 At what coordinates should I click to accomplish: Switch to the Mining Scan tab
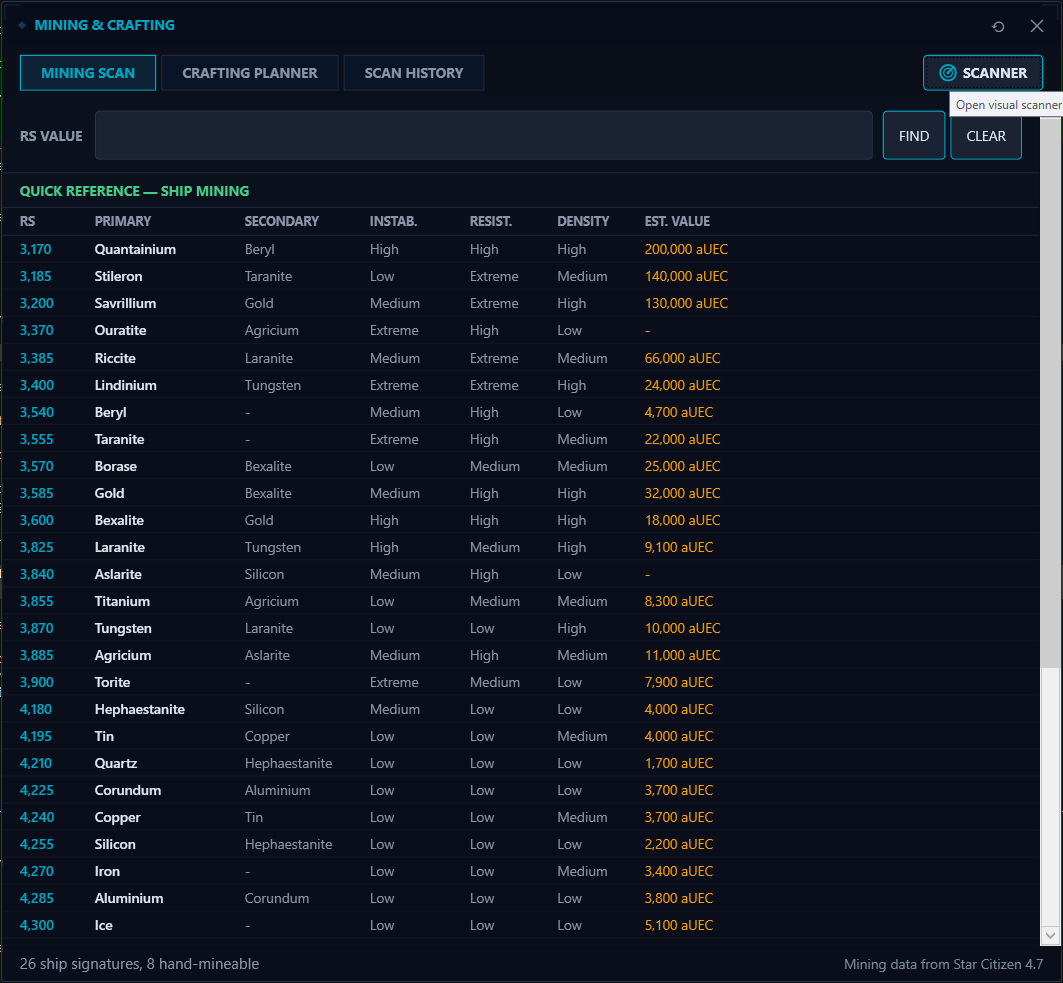tap(88, 73)
